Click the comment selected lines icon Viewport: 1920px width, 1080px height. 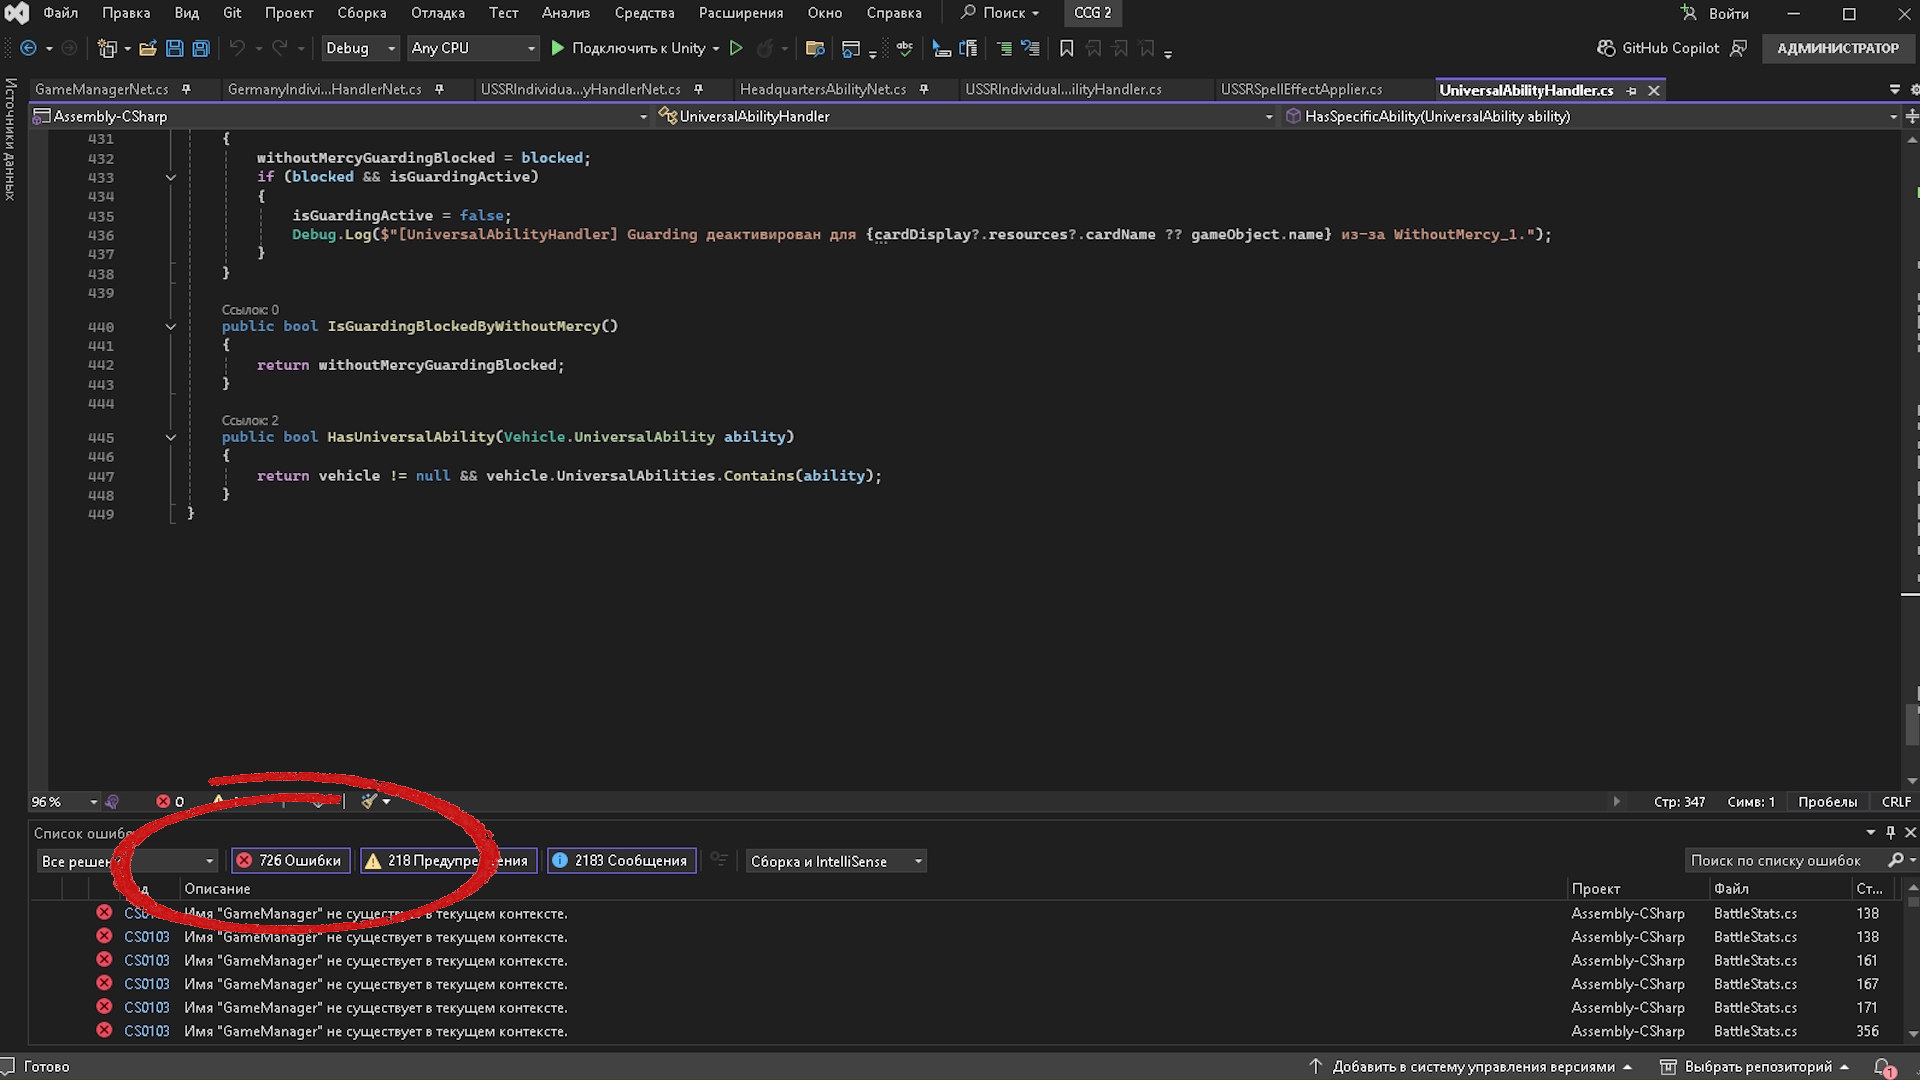click(1004, 48)
